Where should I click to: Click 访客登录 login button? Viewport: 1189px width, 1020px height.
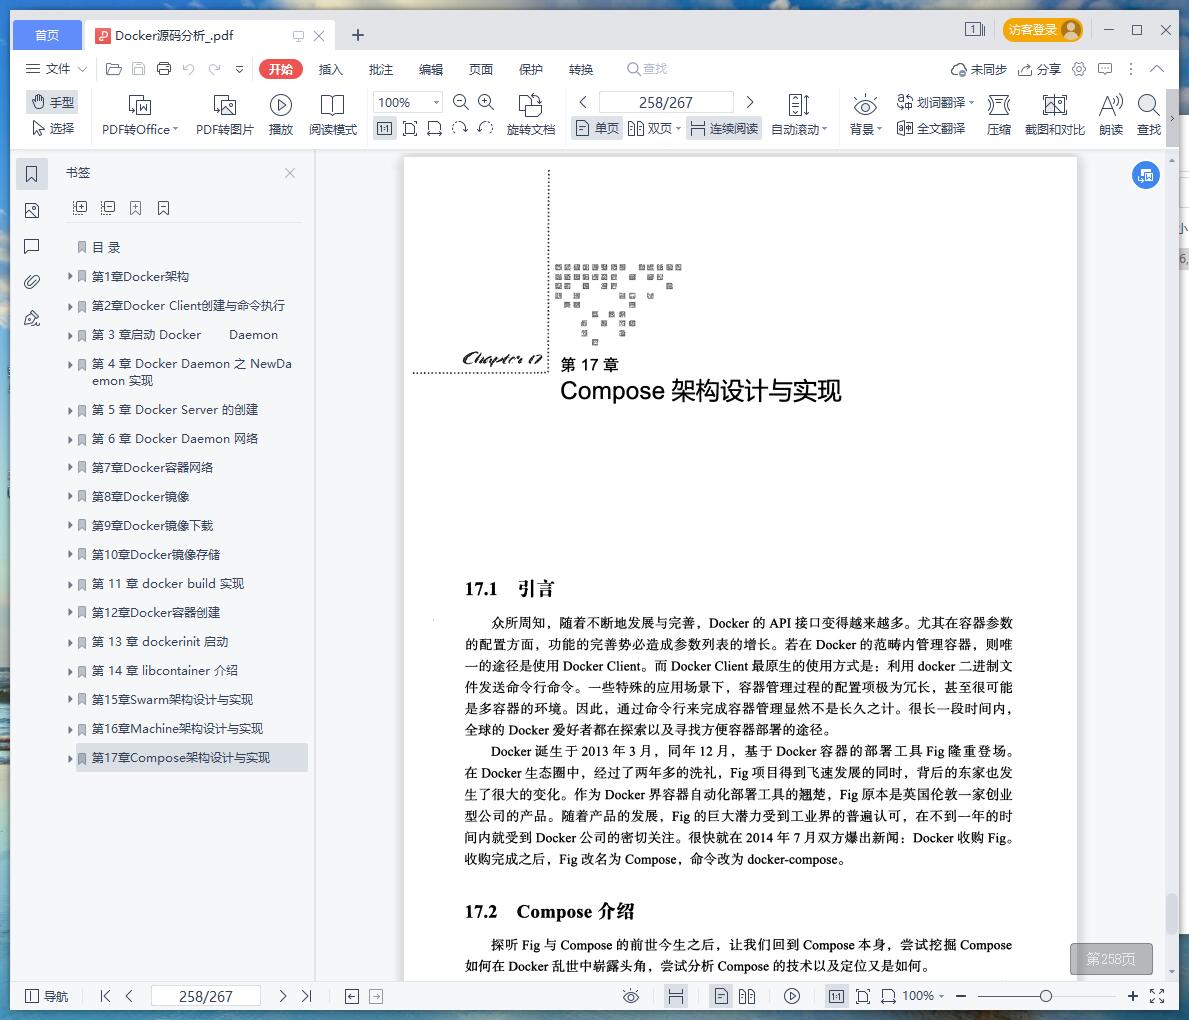(1043, 30)
